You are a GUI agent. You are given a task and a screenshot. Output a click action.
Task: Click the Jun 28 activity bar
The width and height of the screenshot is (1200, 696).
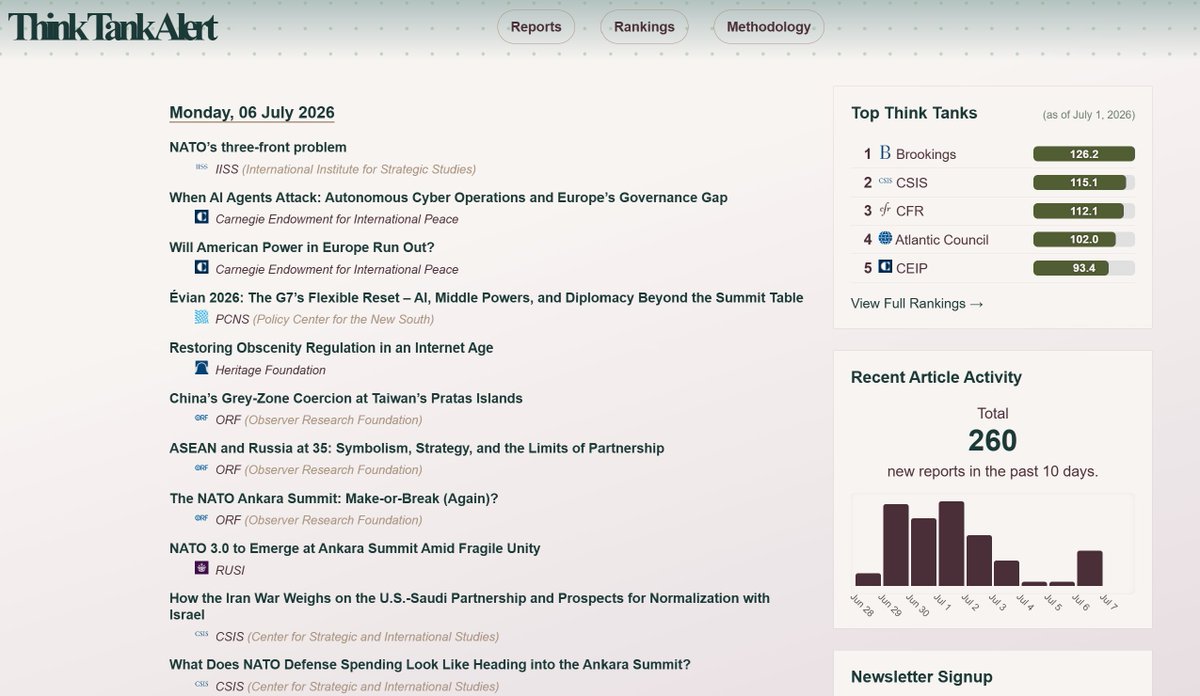[868, 579]
